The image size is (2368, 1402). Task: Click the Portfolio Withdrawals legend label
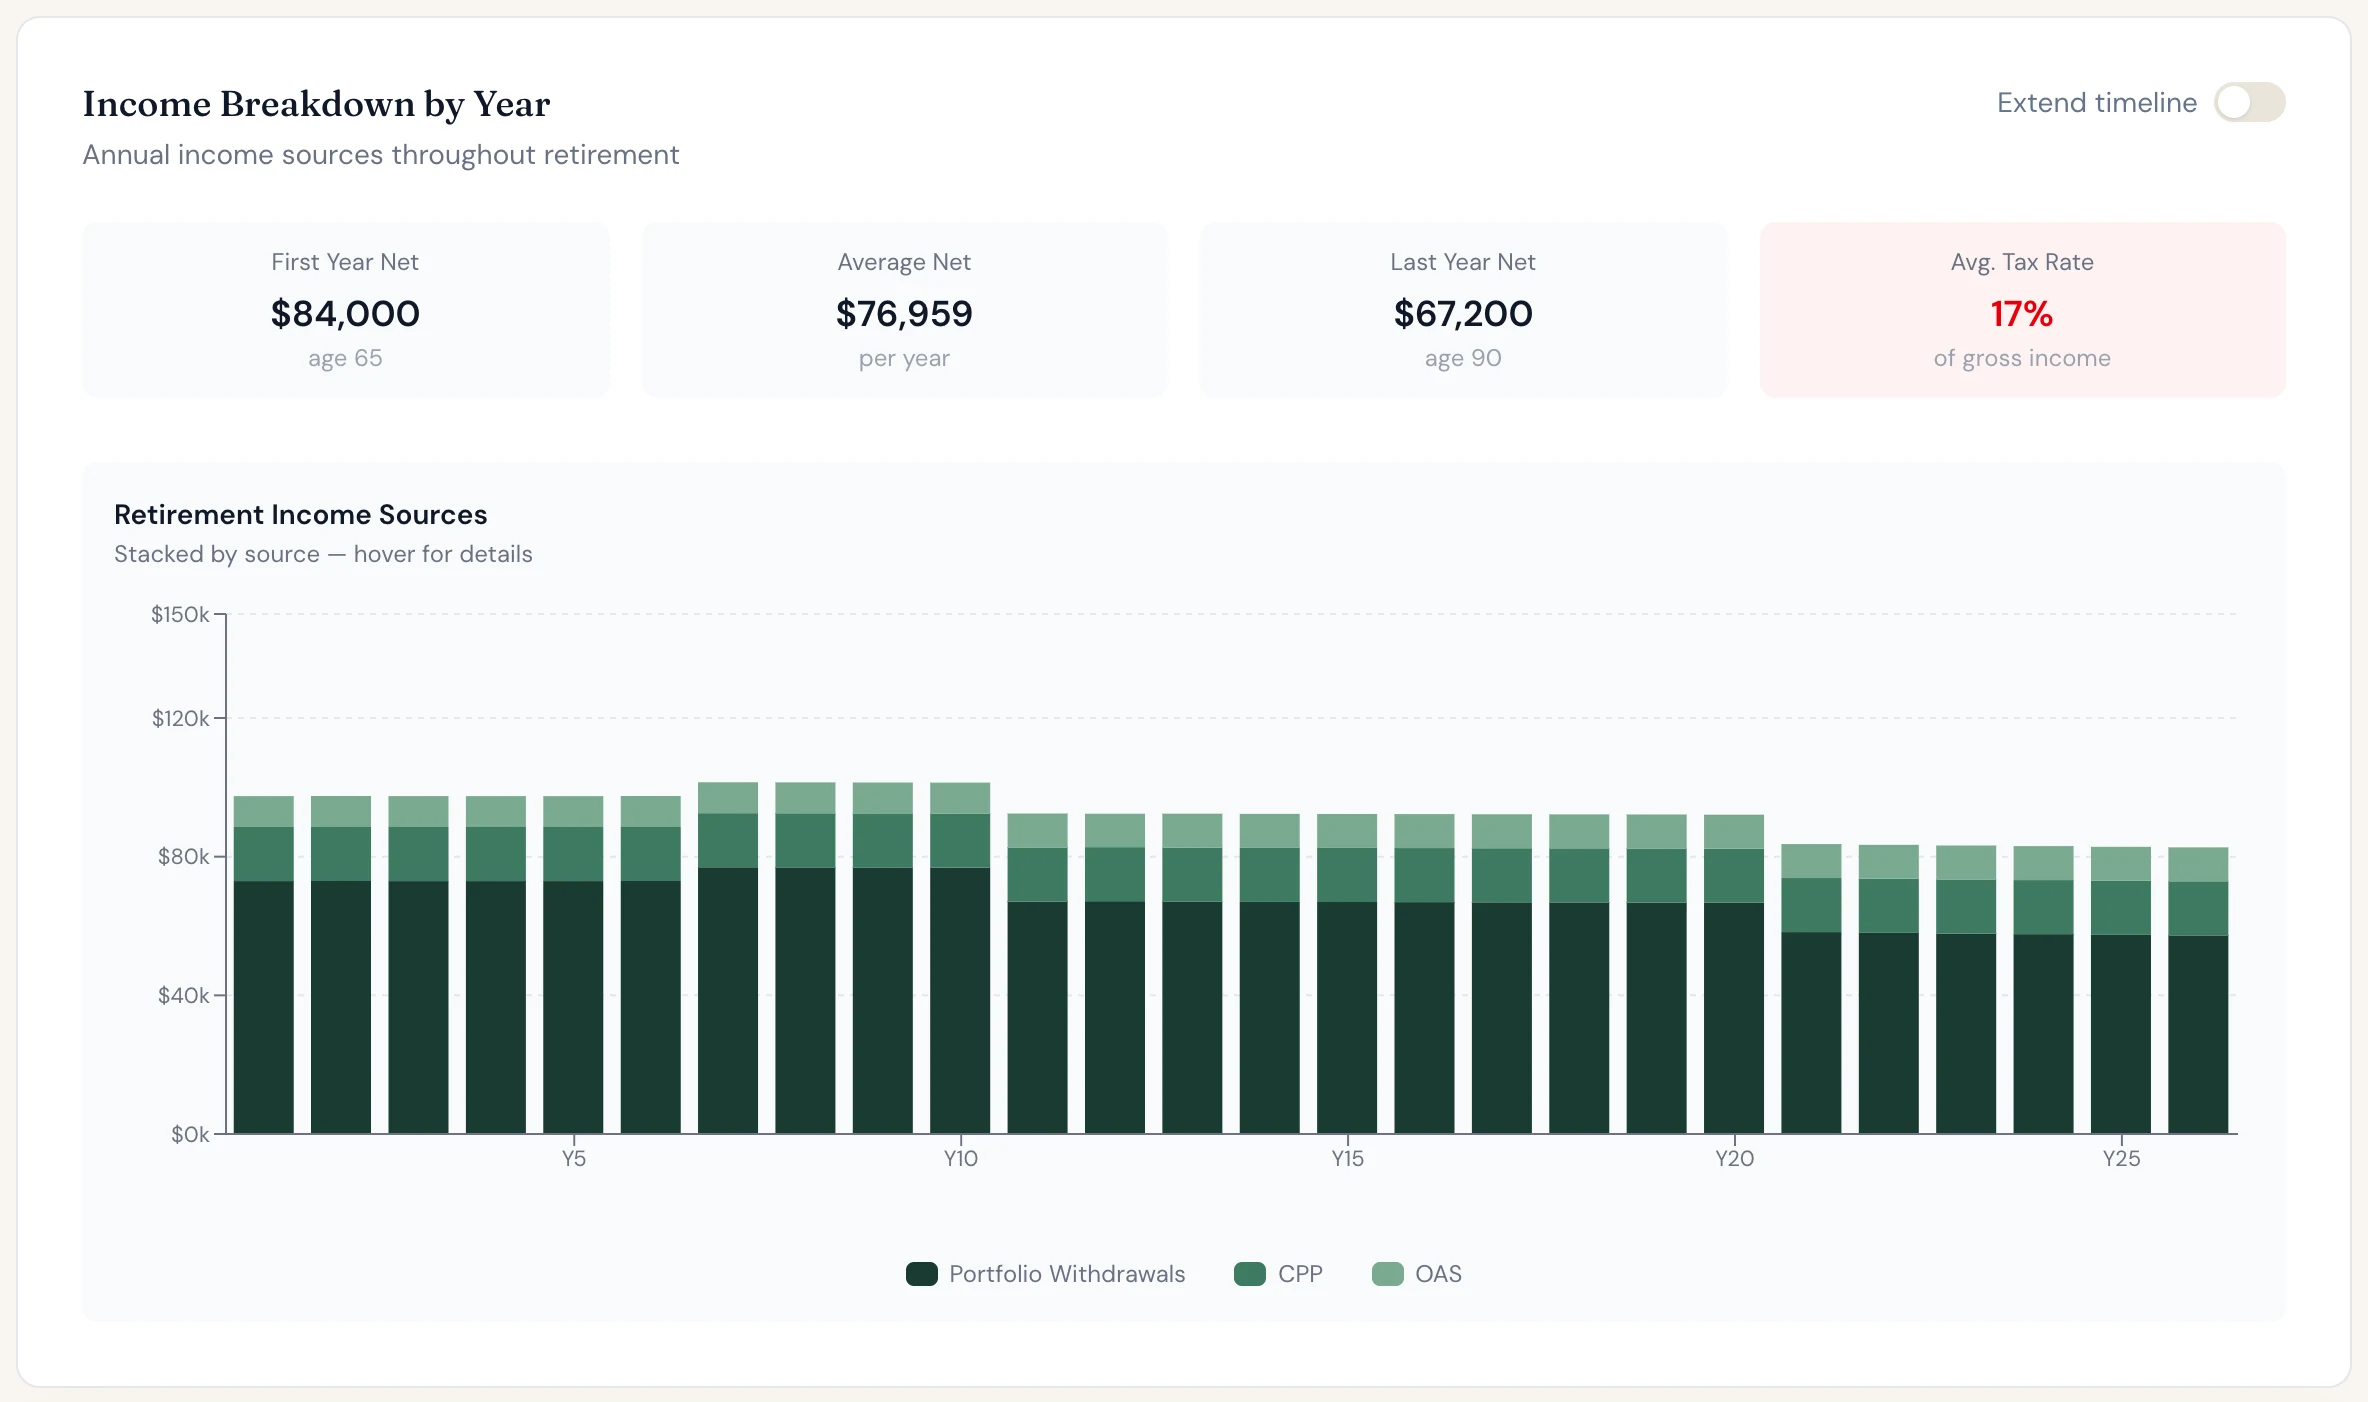coord(1067,1273)
